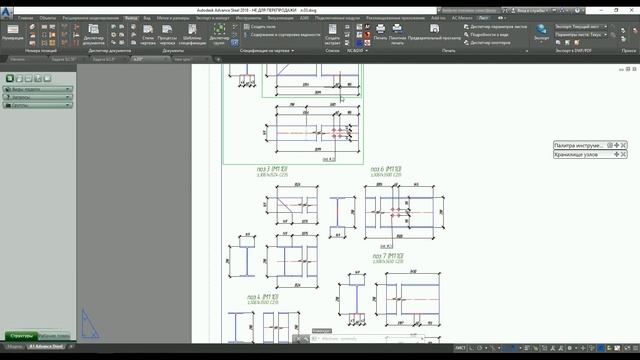Open Диспетчер плоттеров

487,42
